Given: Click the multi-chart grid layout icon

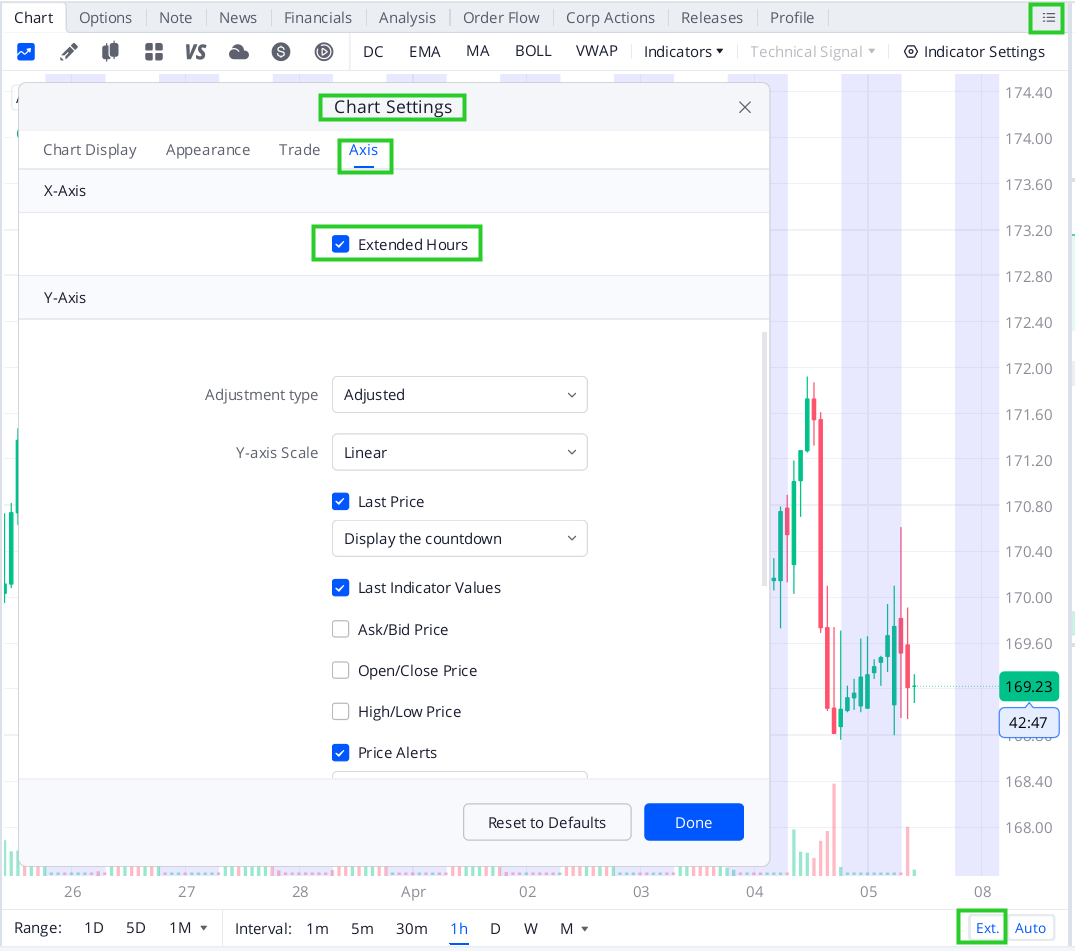Looking at the screenshot, I should tap(153, 51).
